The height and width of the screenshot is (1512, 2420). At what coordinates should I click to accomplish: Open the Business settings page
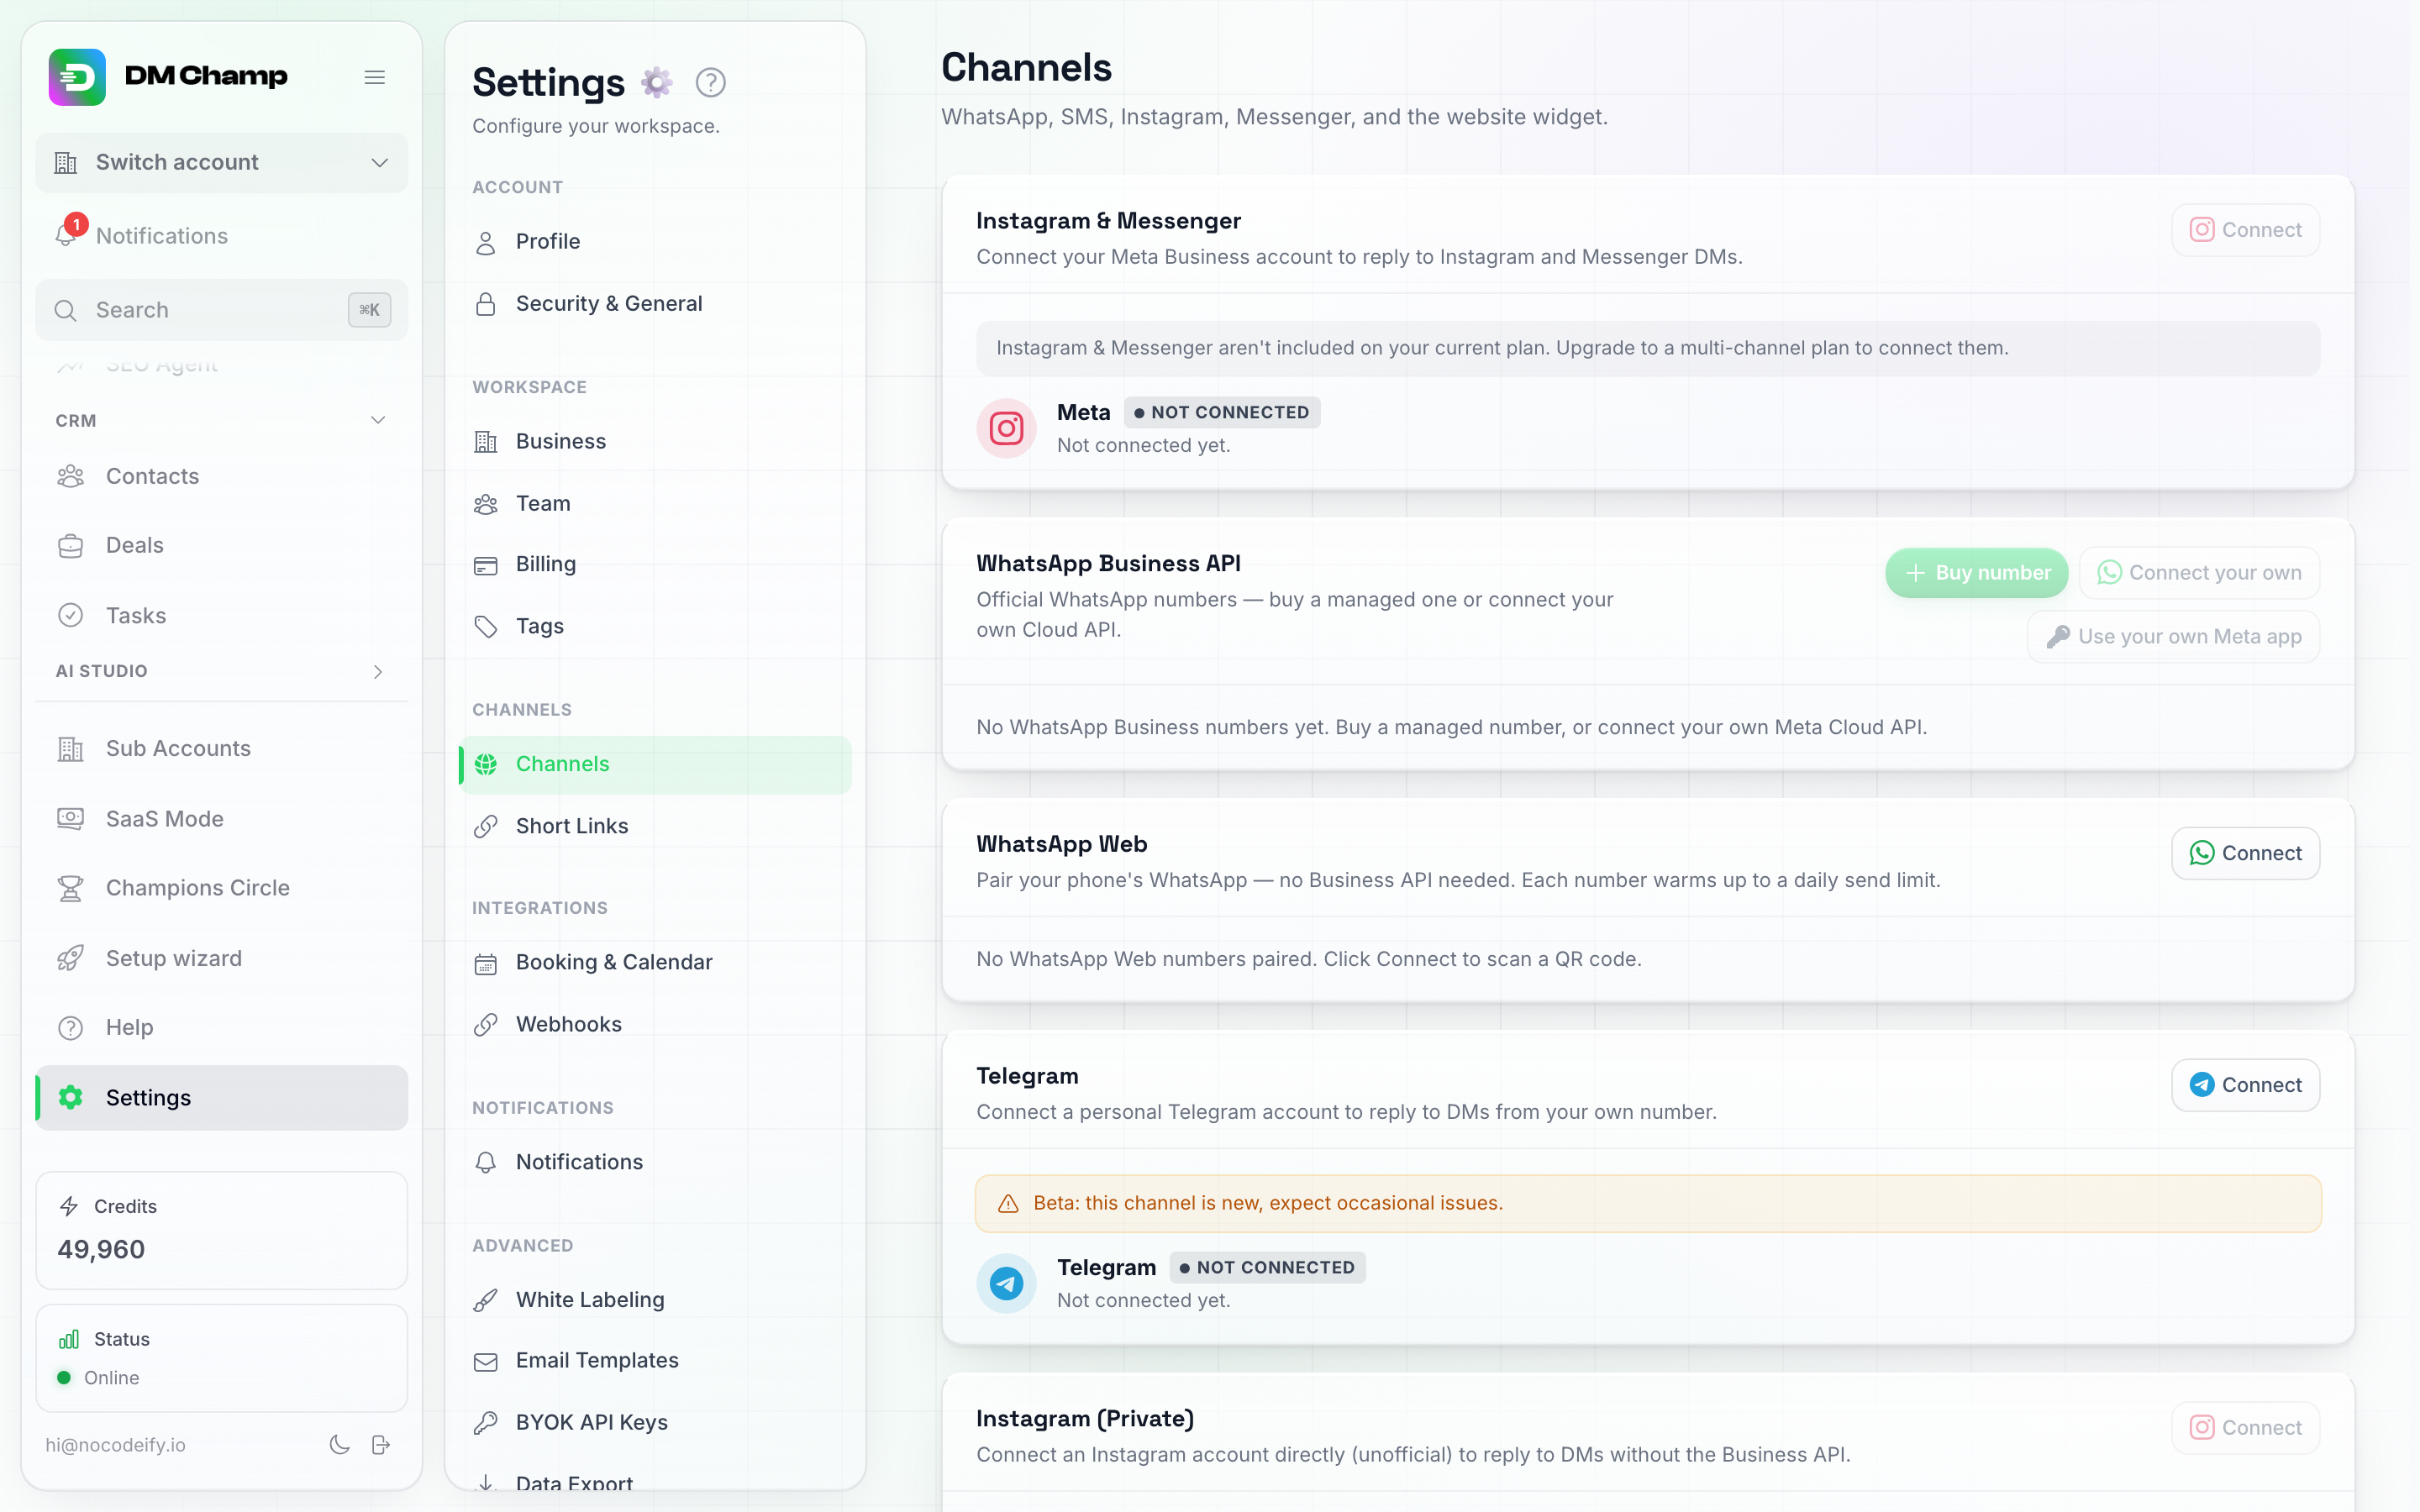(655, 441)
